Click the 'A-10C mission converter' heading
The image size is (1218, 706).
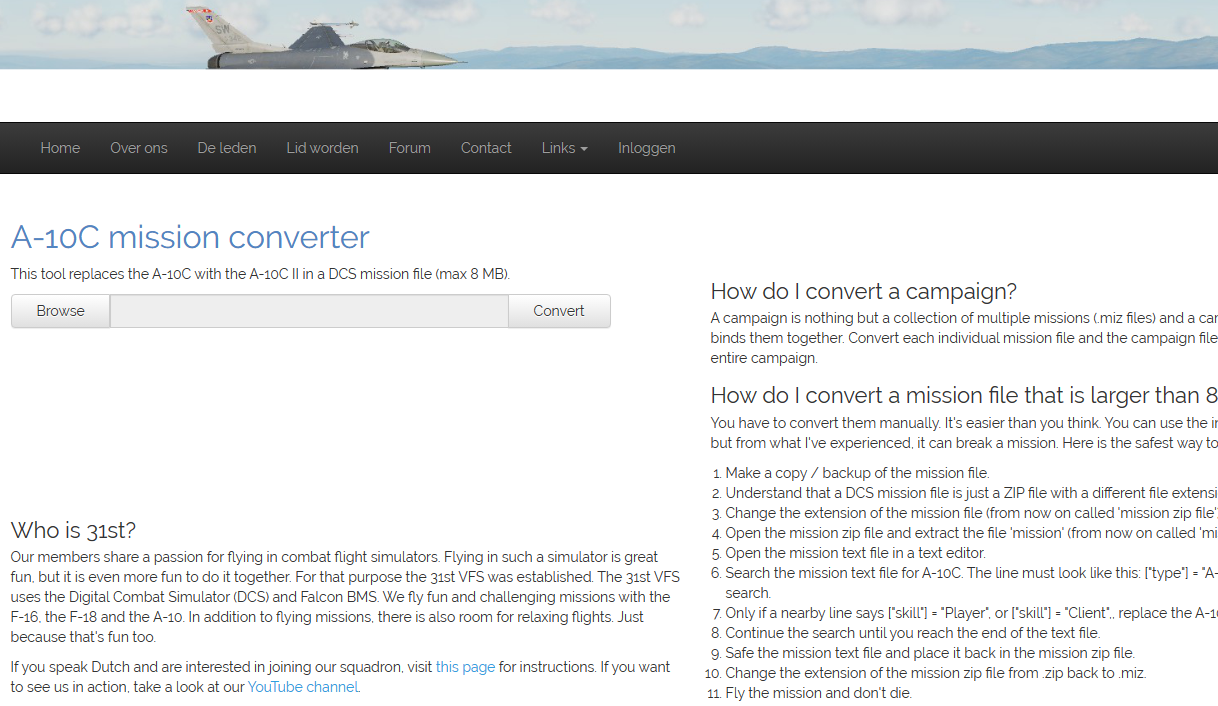[190, 237]
